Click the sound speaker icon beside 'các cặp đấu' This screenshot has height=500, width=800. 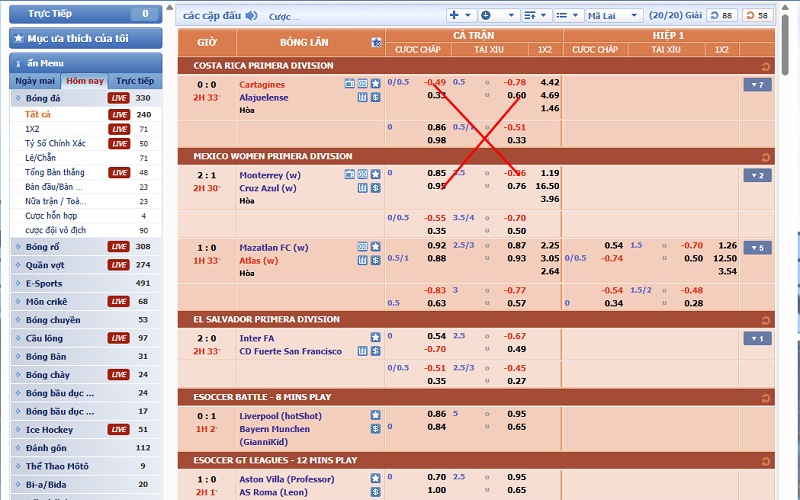[x=251, y=16]
